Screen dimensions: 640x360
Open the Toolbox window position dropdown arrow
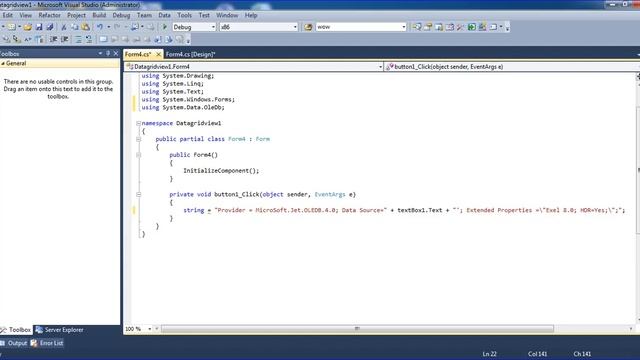click(100, 53)
